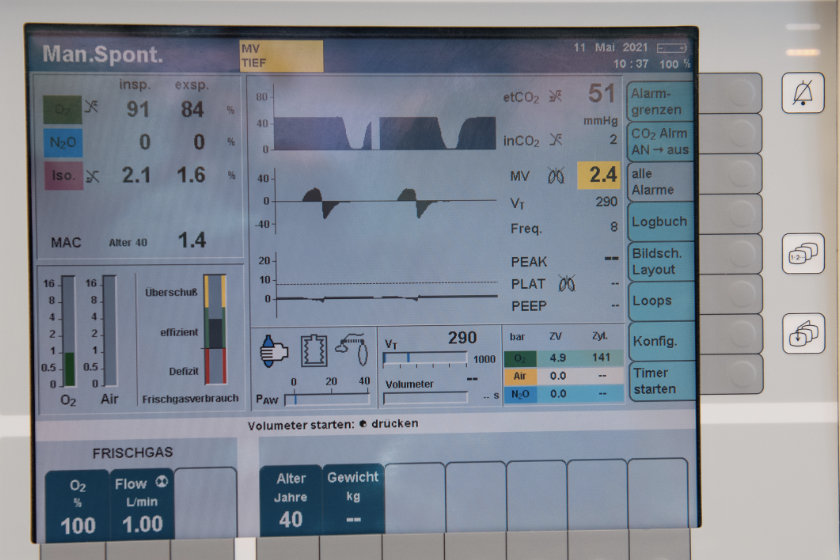Click the N2O row in bar supply table
840x560 pixels.
pyautogui.click(x=564, y=394)
